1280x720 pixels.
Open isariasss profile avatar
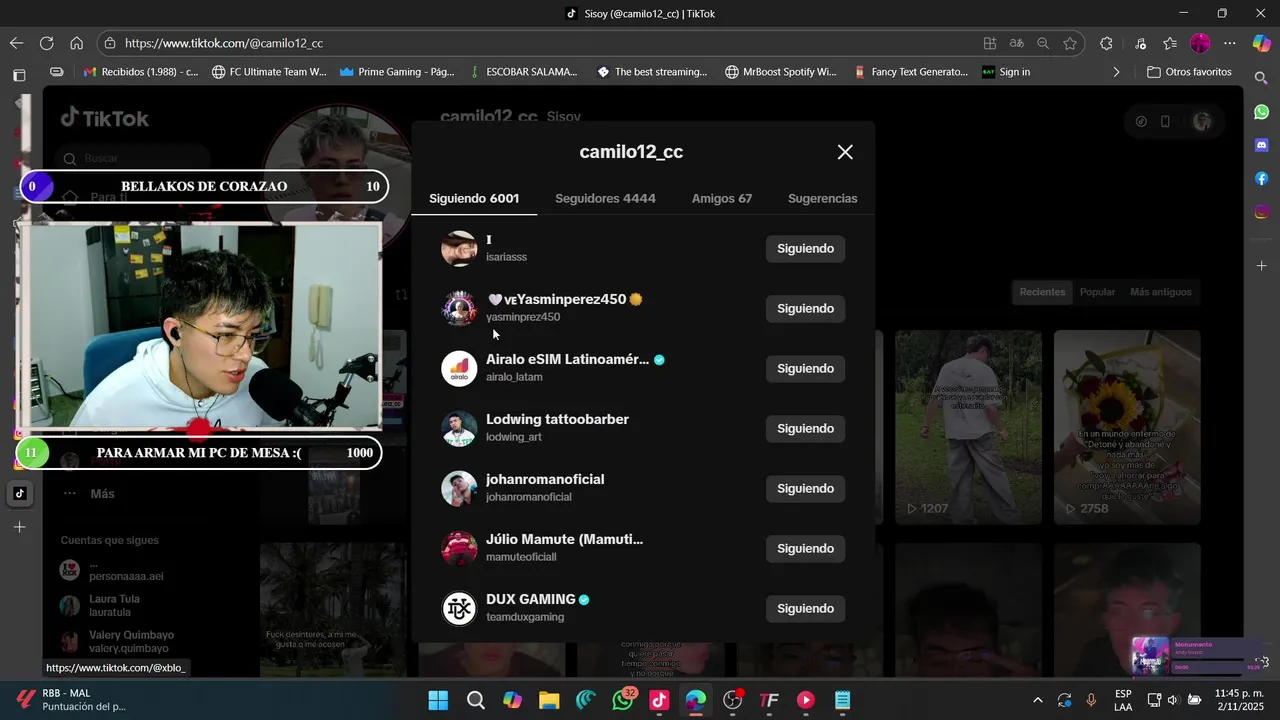point(459,249)
